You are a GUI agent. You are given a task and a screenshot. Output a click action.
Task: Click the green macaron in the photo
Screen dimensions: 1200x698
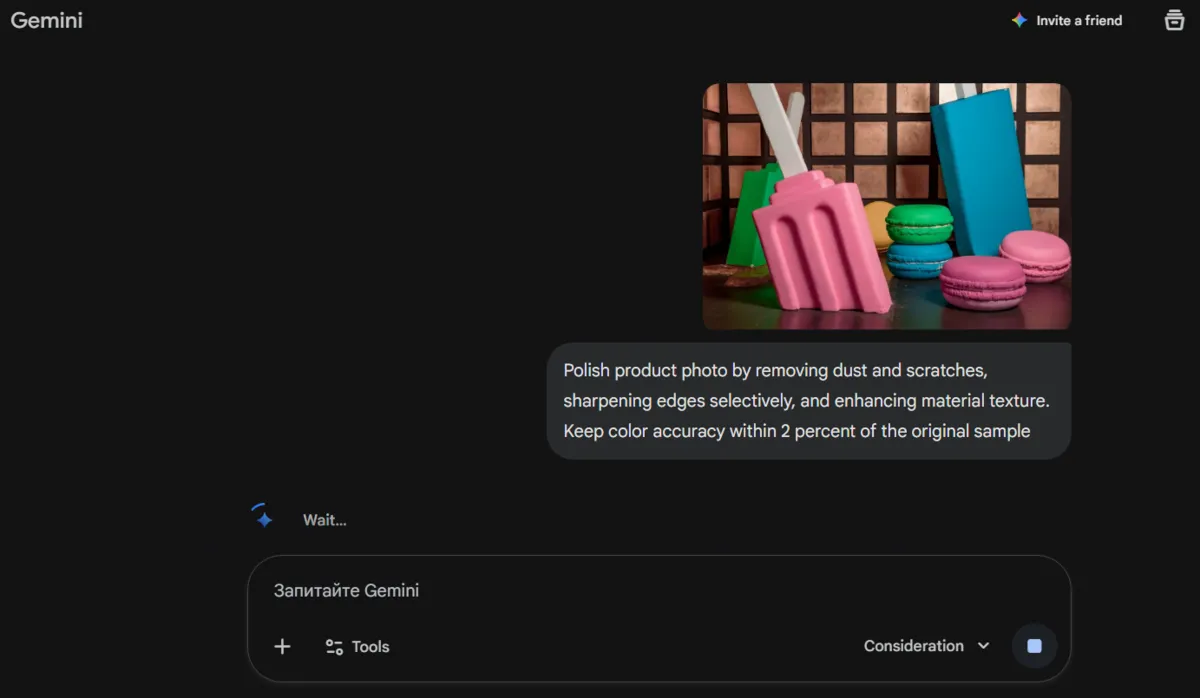click(919, 224)
